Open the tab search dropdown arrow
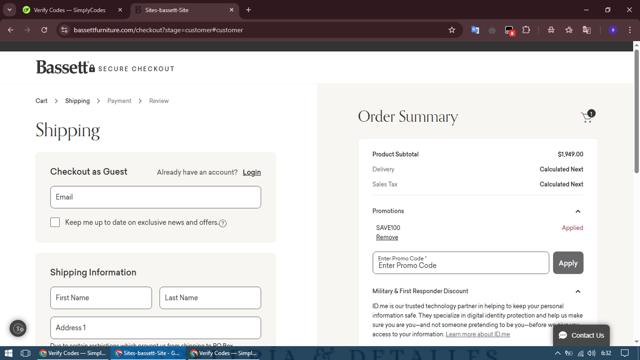Image resolution: width=640 pixels, height=360 pixels. 9,10
